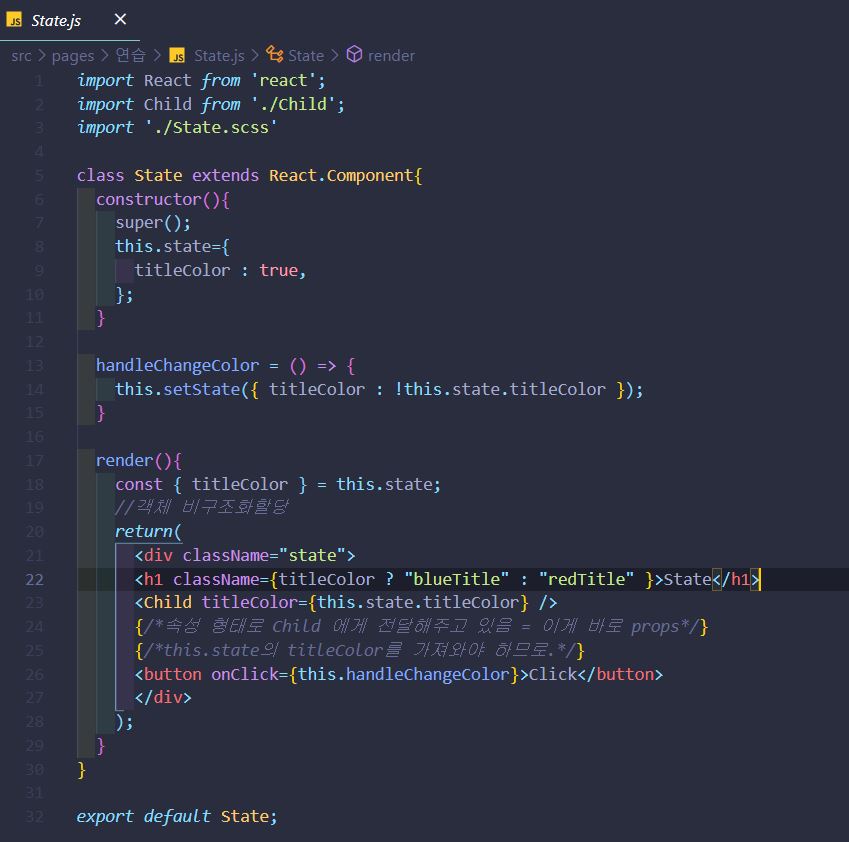The width and height of the screenshot is (849, 842).
Task: Click the JS file icon in tab
Action: [x=14, y=20]
